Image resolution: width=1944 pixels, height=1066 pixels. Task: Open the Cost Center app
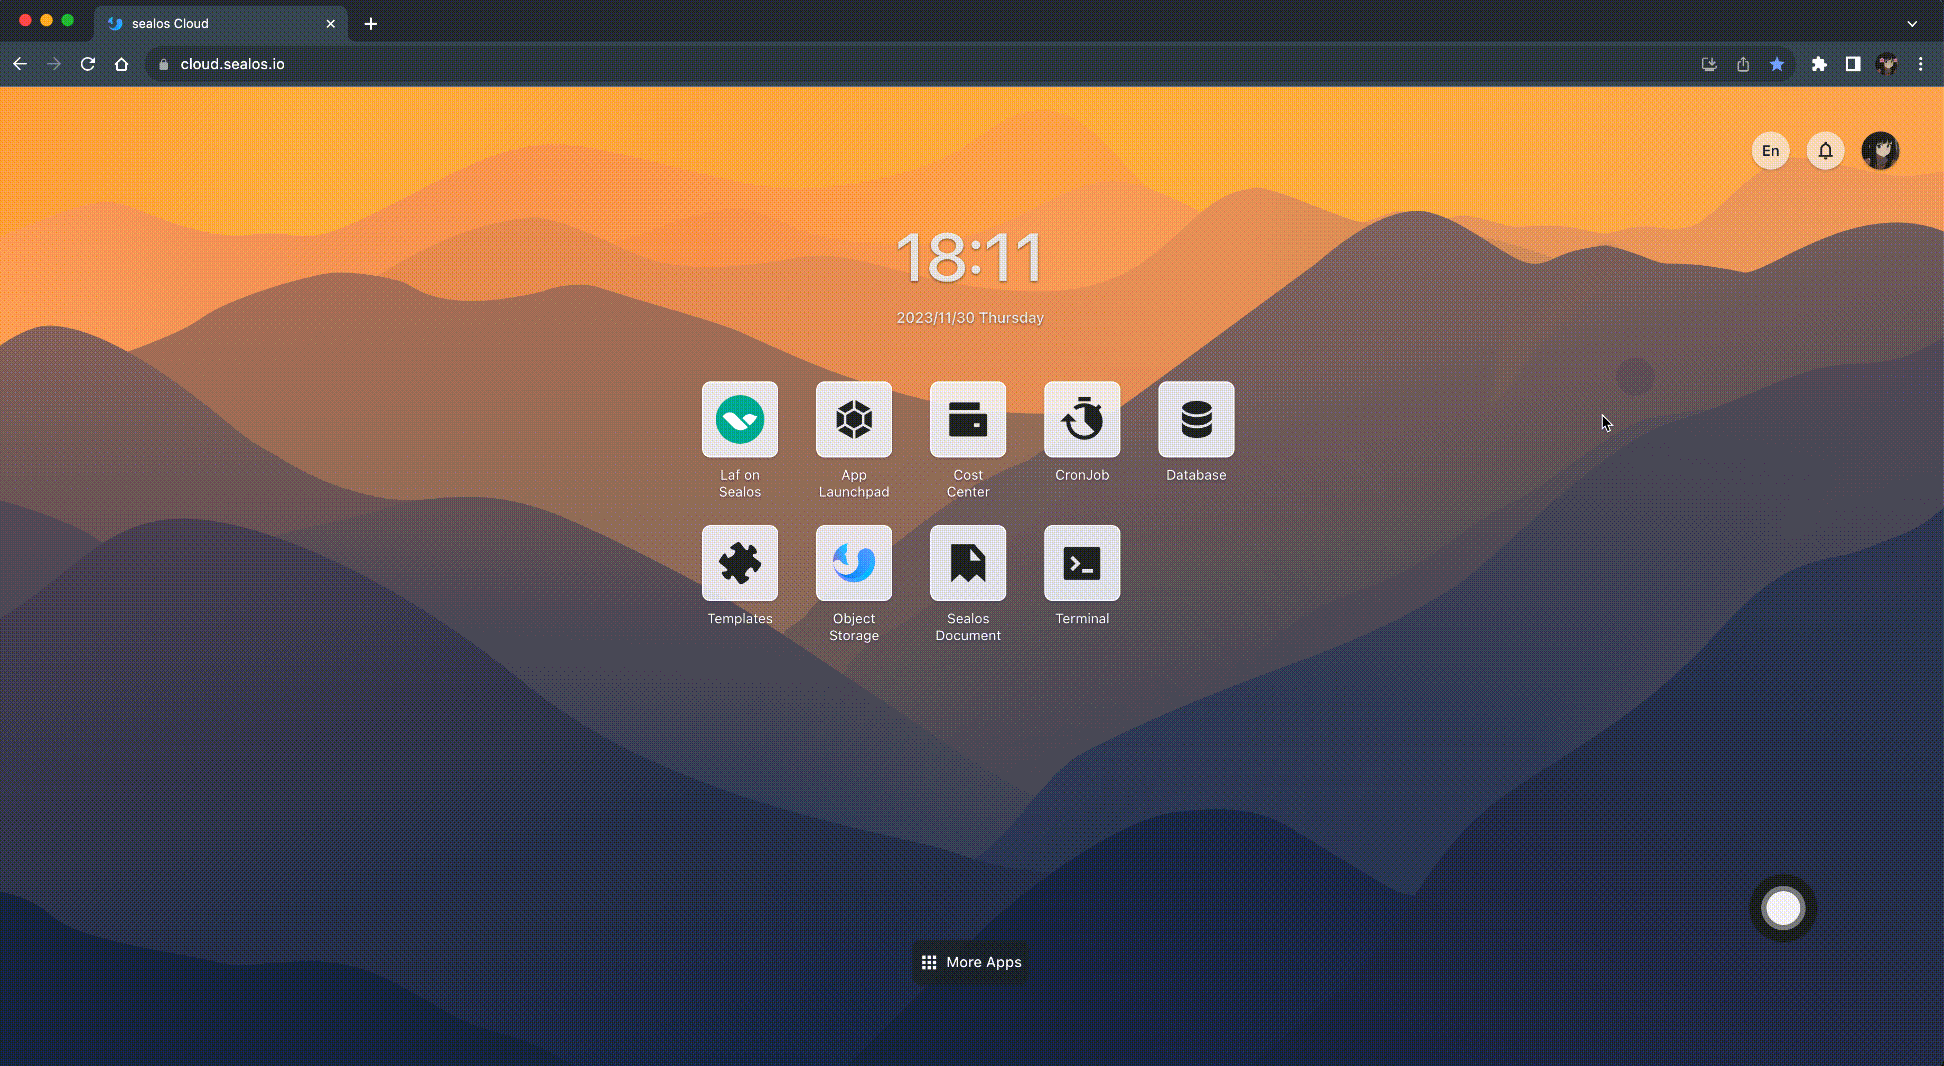pyautogui.click(x=967, y=420)
